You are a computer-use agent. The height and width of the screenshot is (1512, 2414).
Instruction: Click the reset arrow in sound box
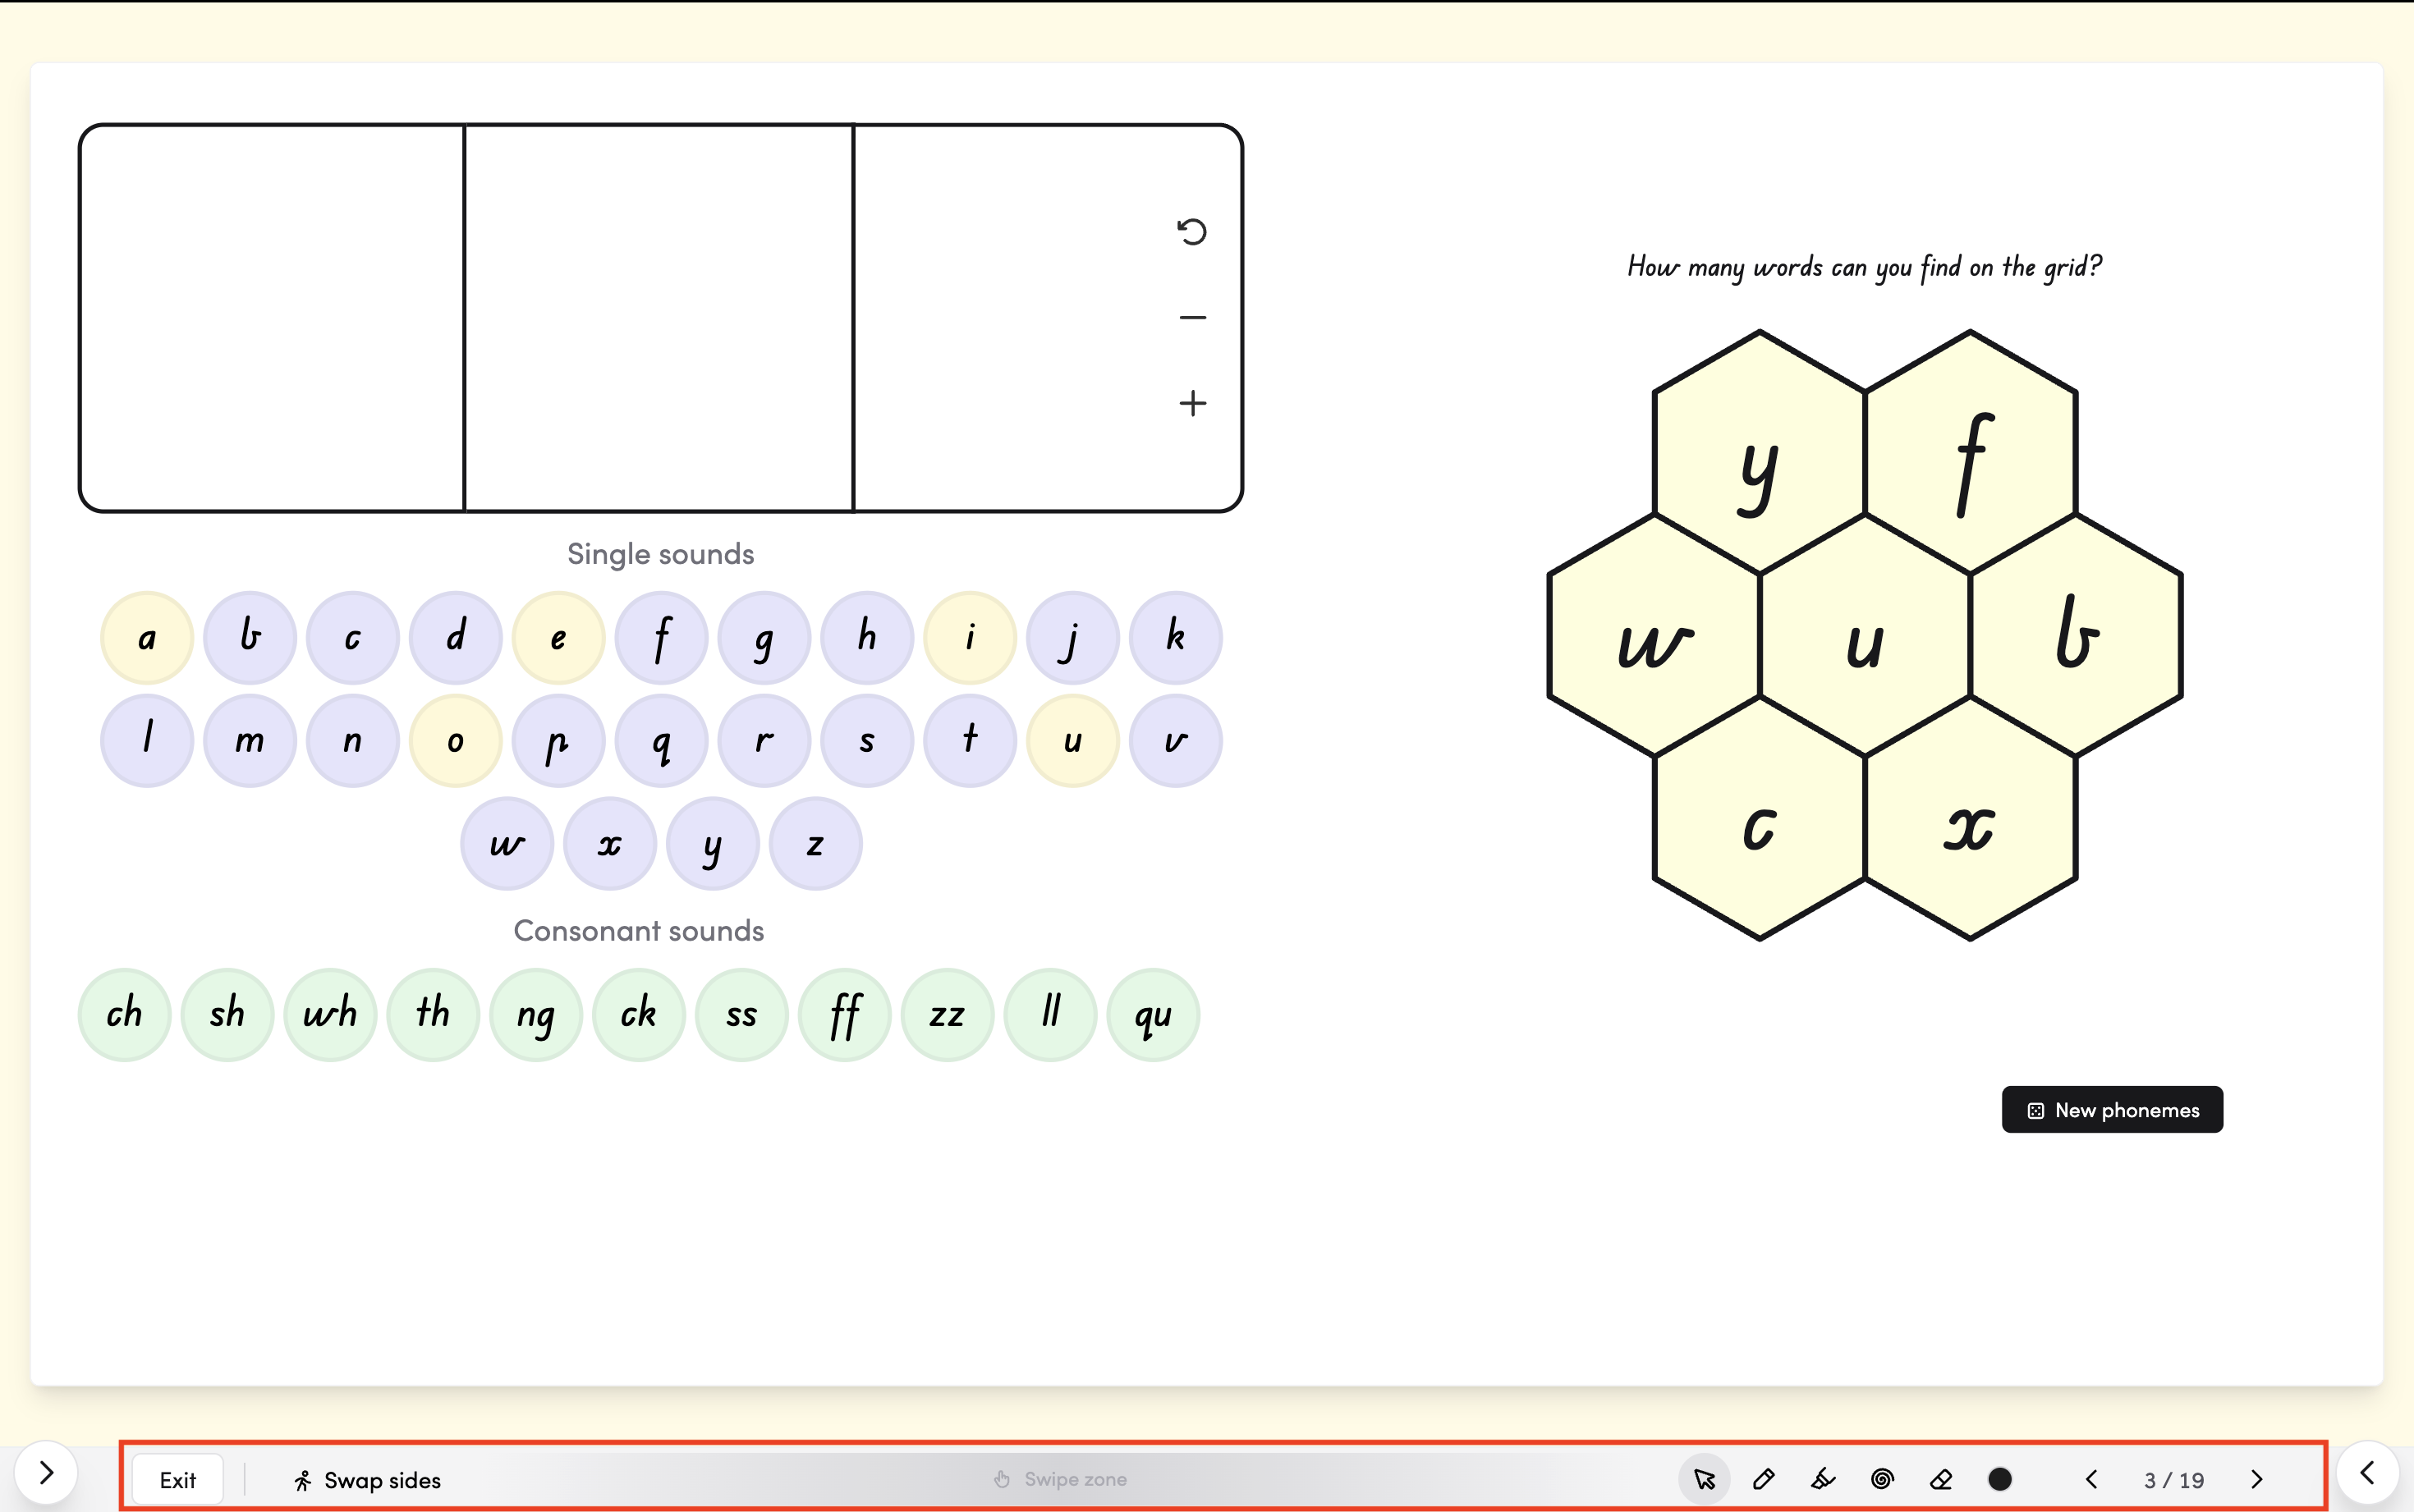pos(1192,232)
